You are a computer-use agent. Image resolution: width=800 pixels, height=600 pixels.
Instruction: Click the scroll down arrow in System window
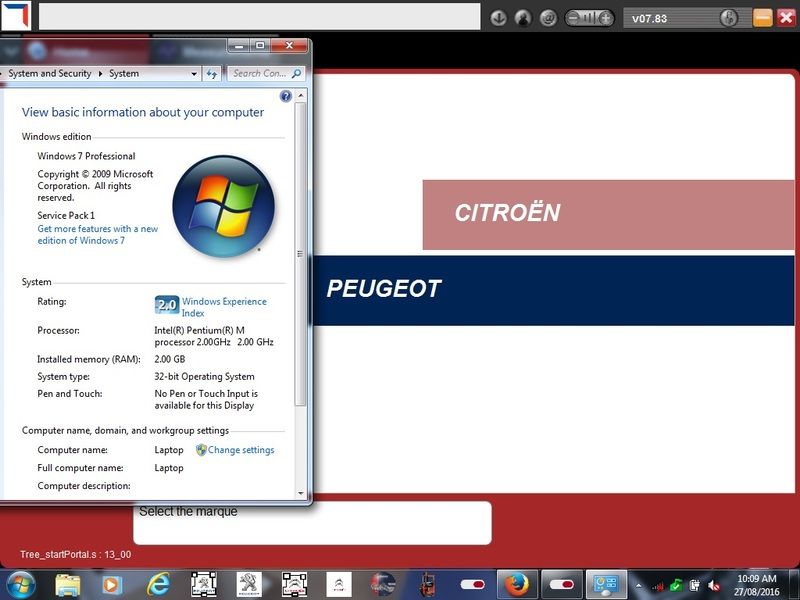coord(301,493)
